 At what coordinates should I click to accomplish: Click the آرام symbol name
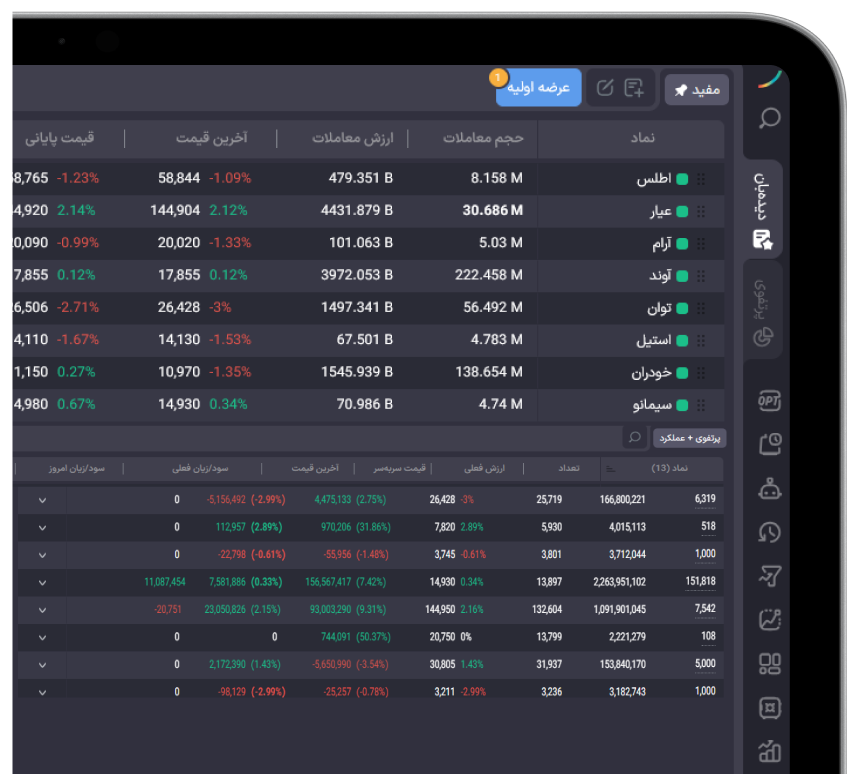(x=662, y=243)
